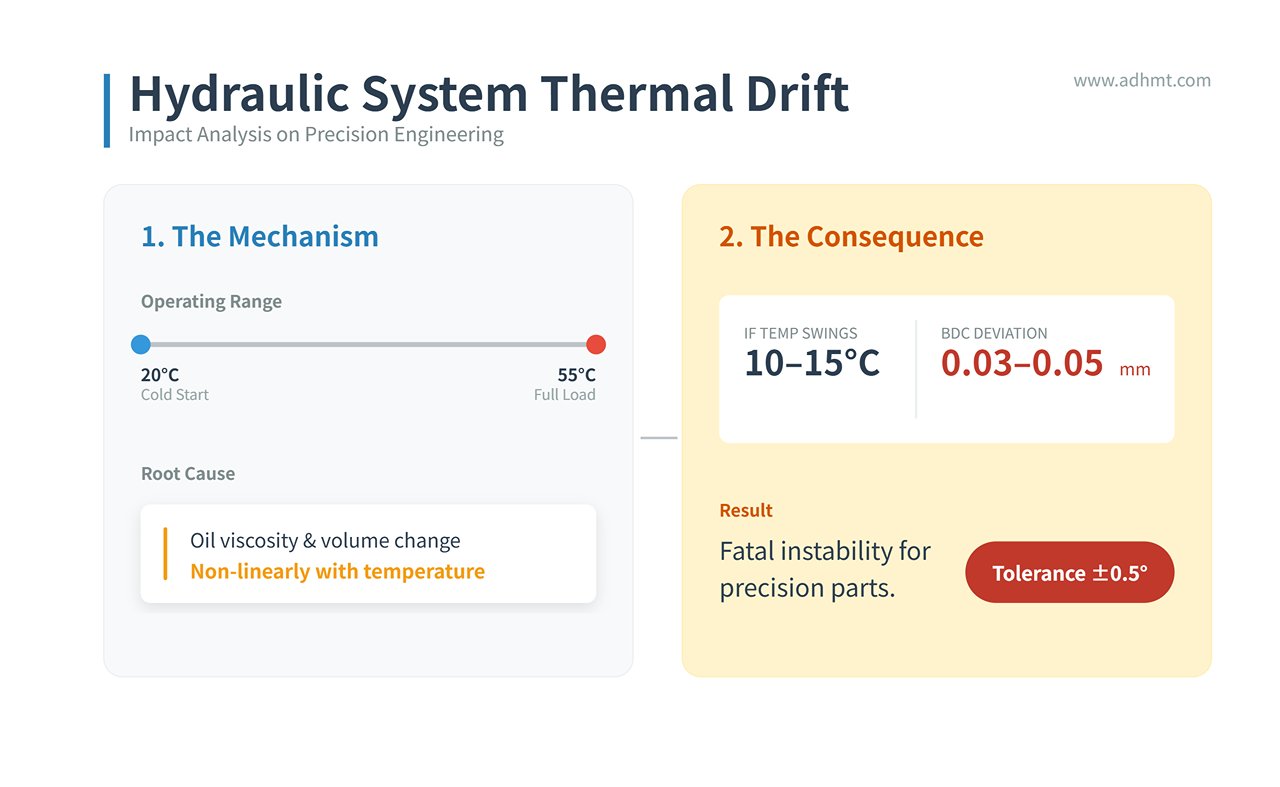
Task: Click the www.adhmt.com website link
Action: (1142, 80)
